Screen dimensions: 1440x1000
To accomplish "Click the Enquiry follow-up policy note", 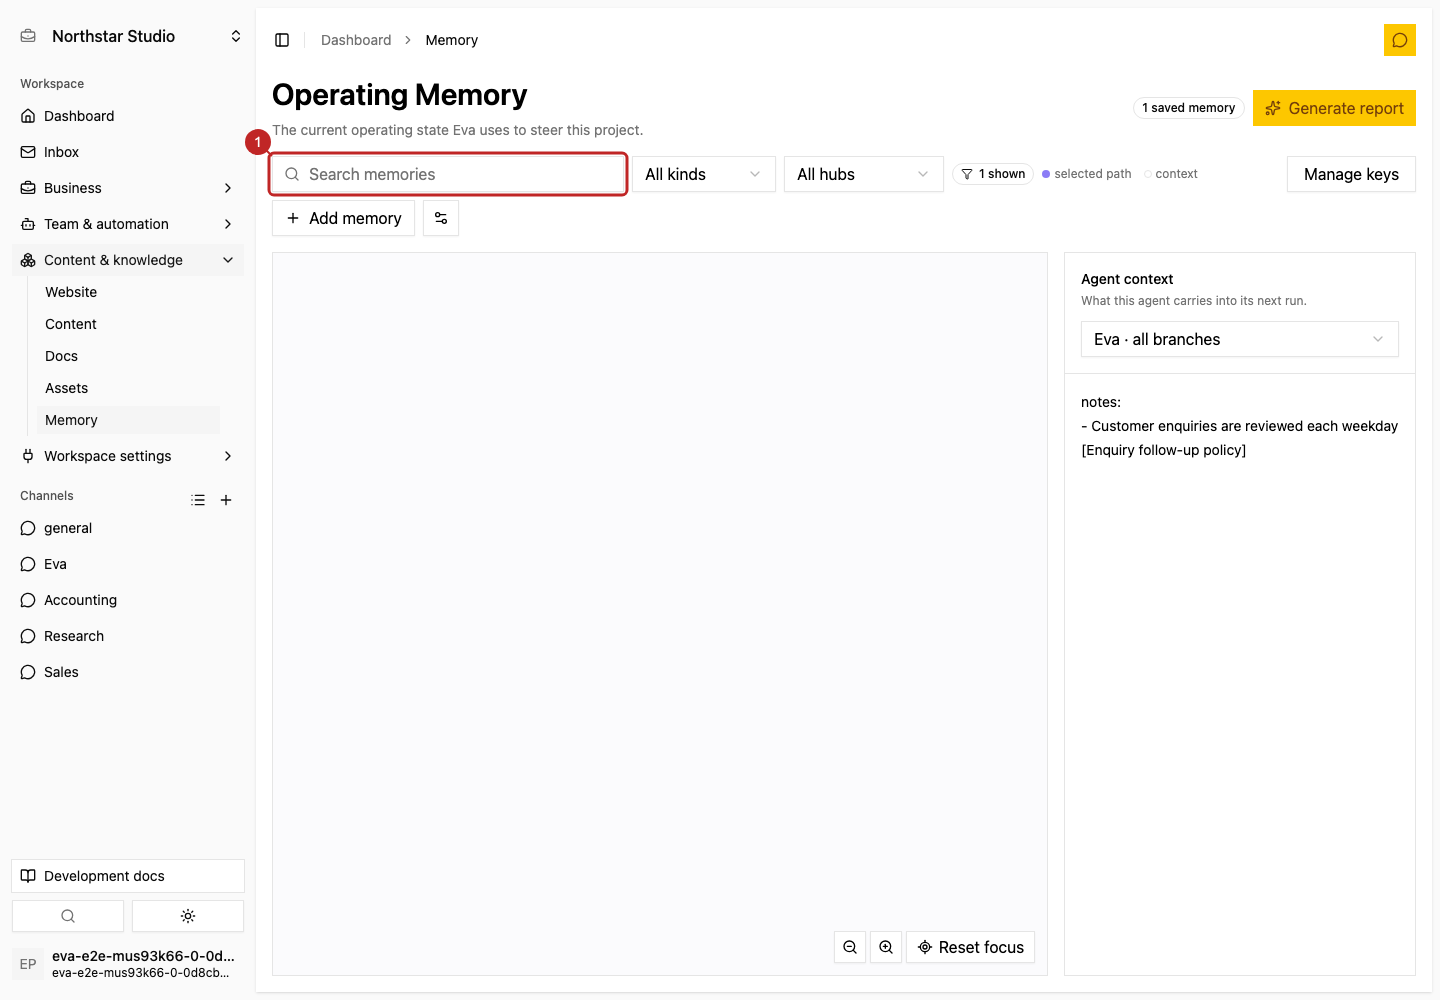I will (1163, 450).
